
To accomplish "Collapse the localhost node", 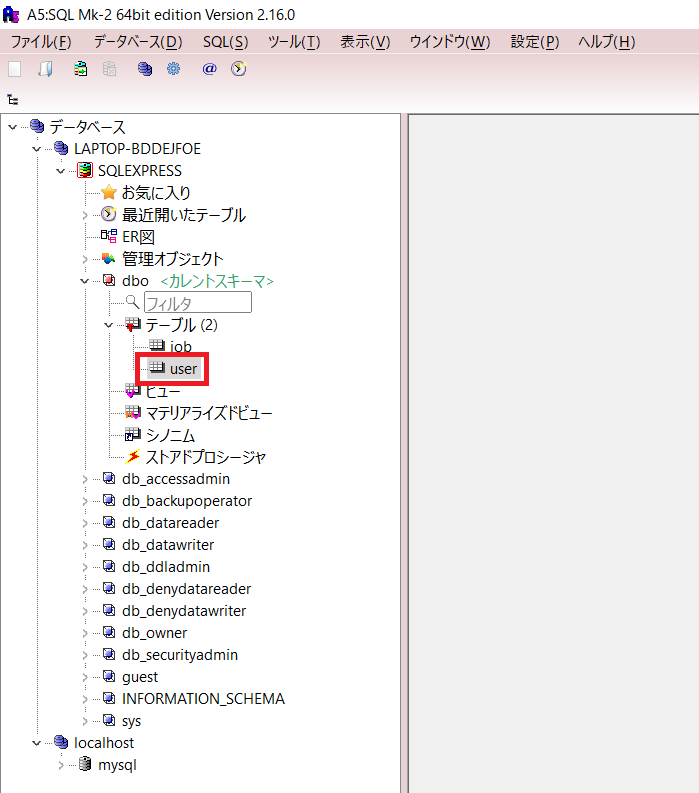I will point(36,743).
